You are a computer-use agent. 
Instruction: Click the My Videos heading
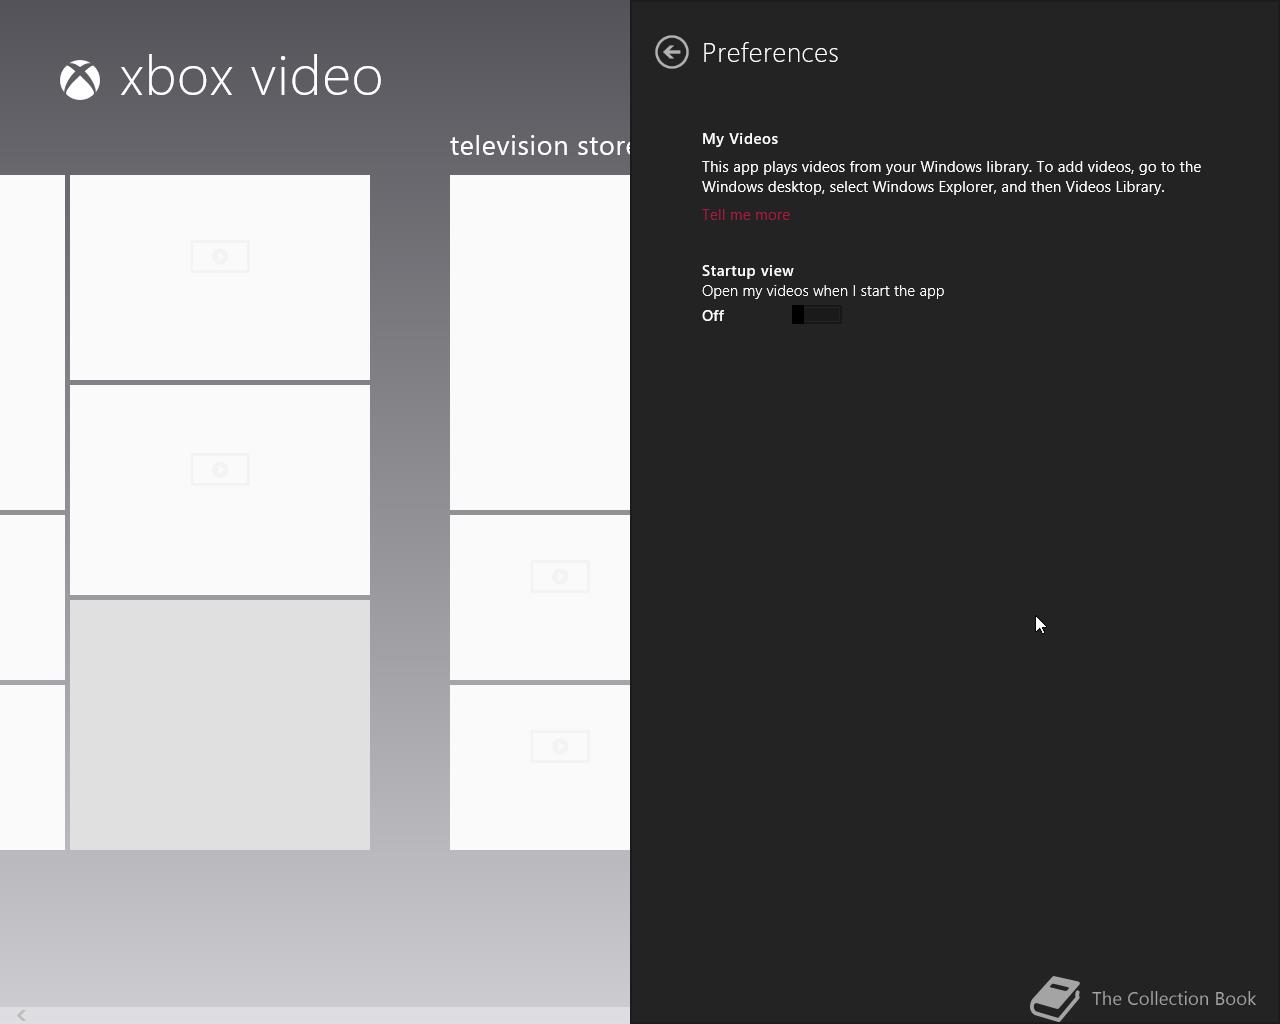pyautogui.click(x=740, y=139)
